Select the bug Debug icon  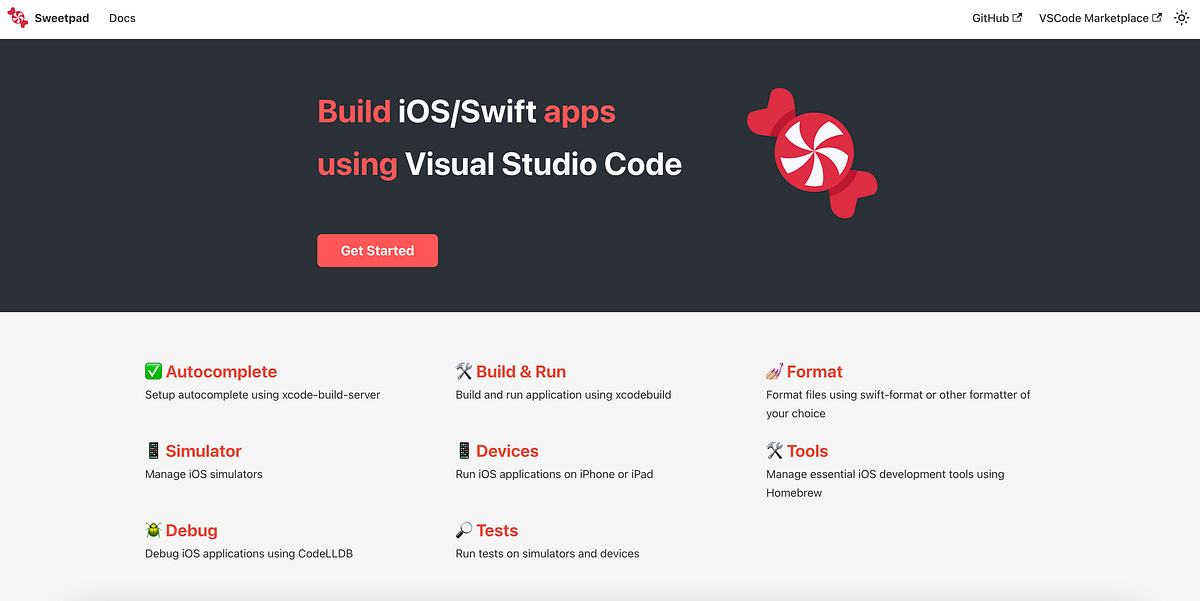[x=153, y=530]
